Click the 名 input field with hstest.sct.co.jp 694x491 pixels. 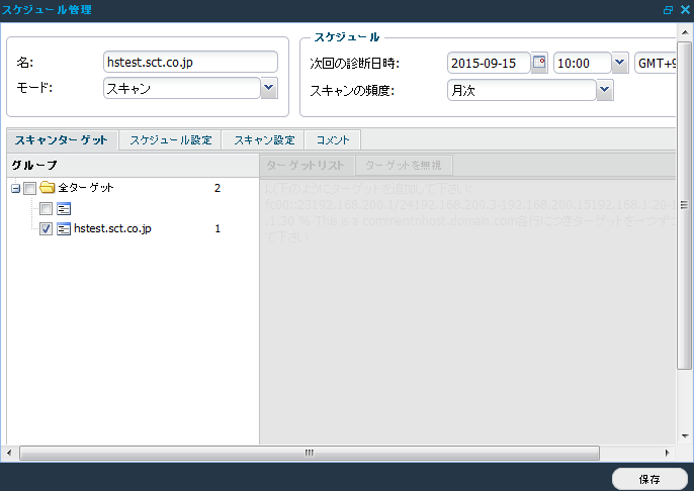point(190,62)
